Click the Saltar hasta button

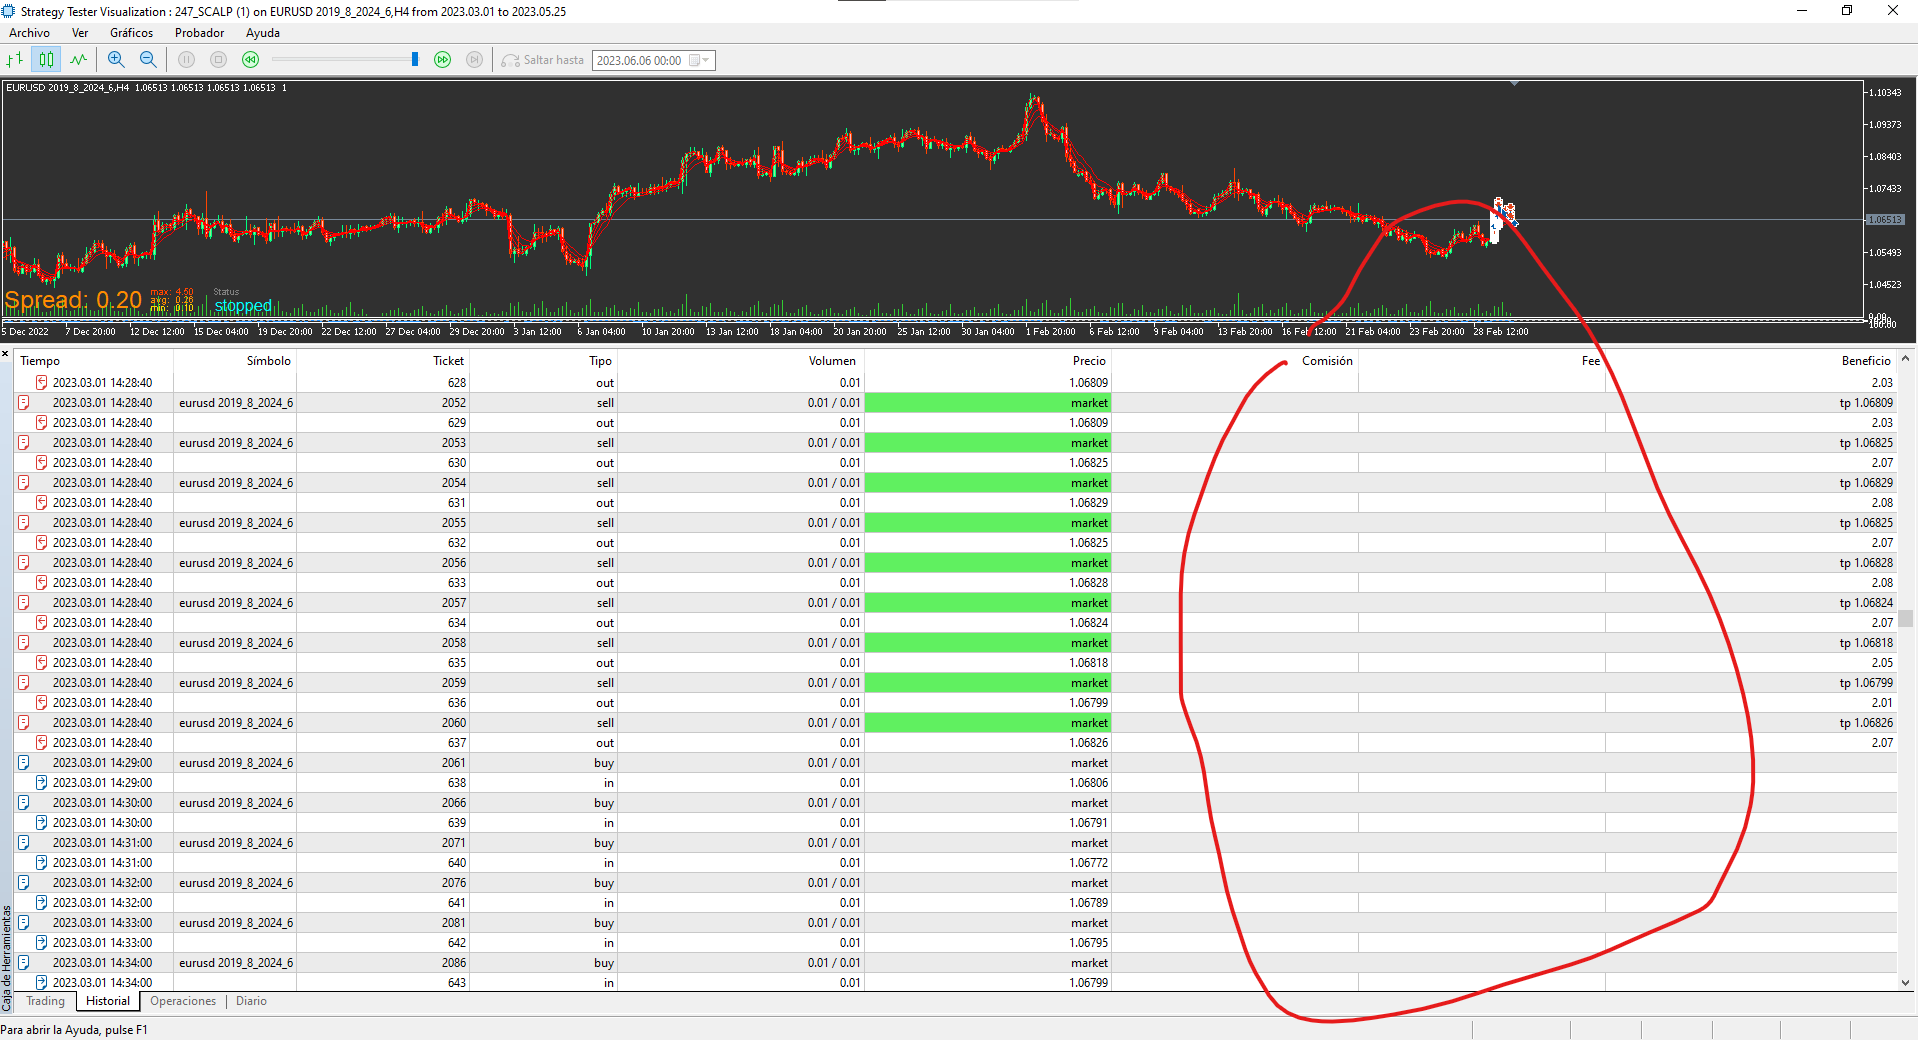coord(543,60)
